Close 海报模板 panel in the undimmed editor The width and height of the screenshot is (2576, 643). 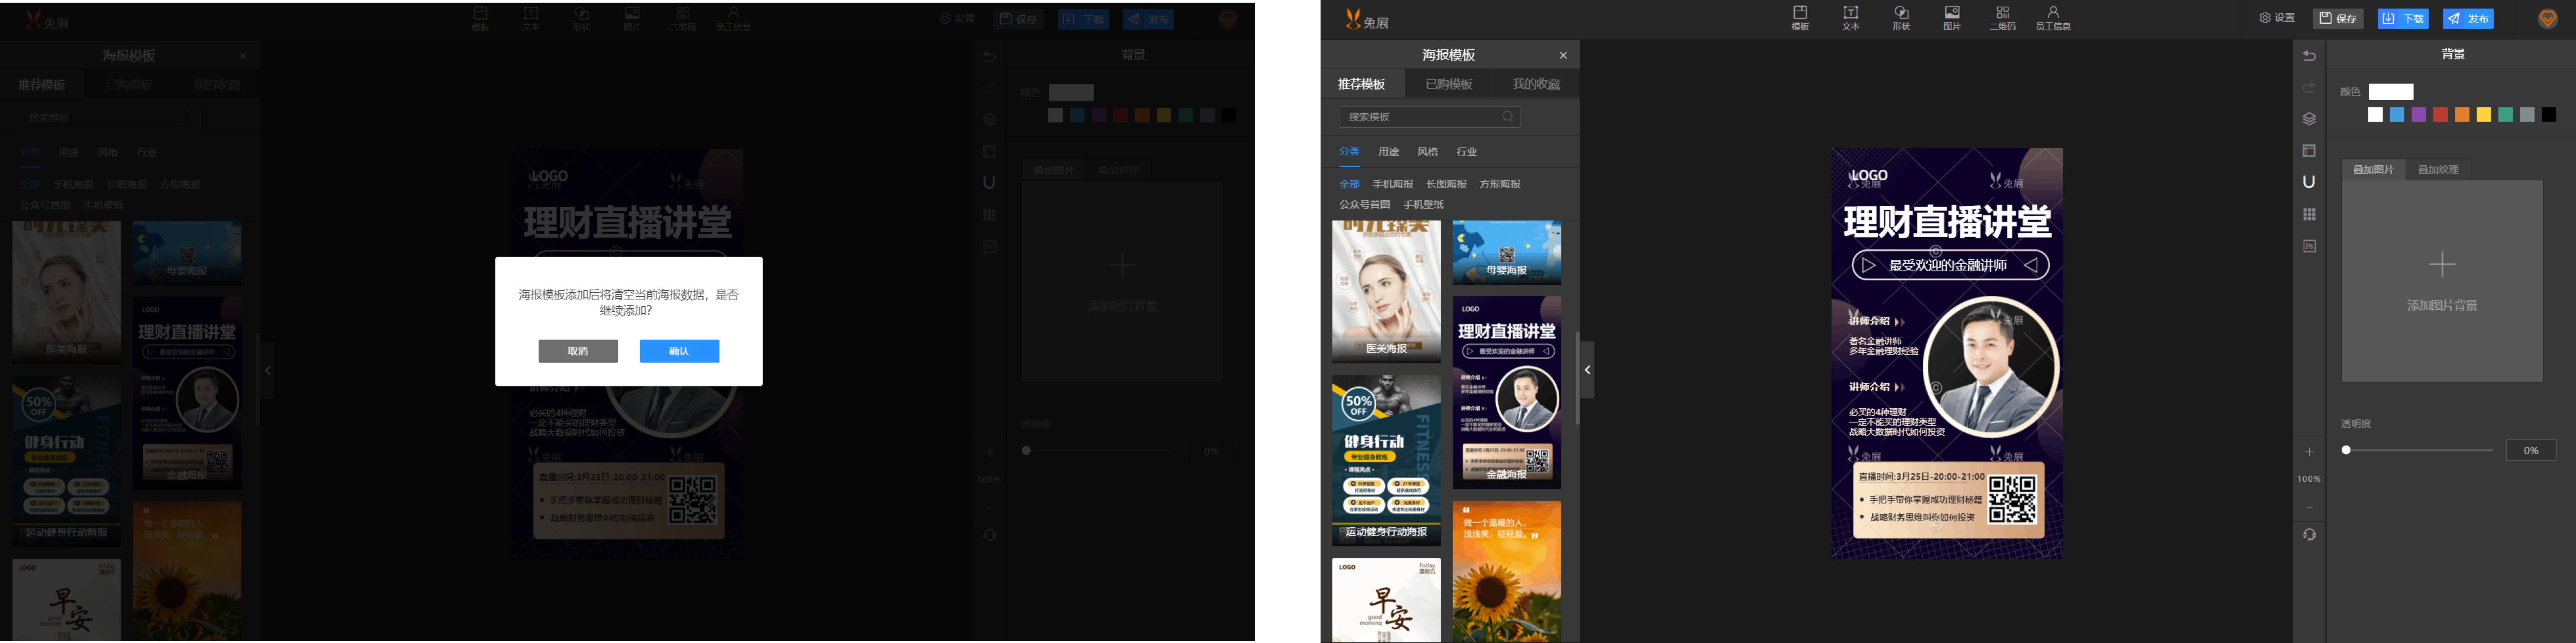[1563, 55]
